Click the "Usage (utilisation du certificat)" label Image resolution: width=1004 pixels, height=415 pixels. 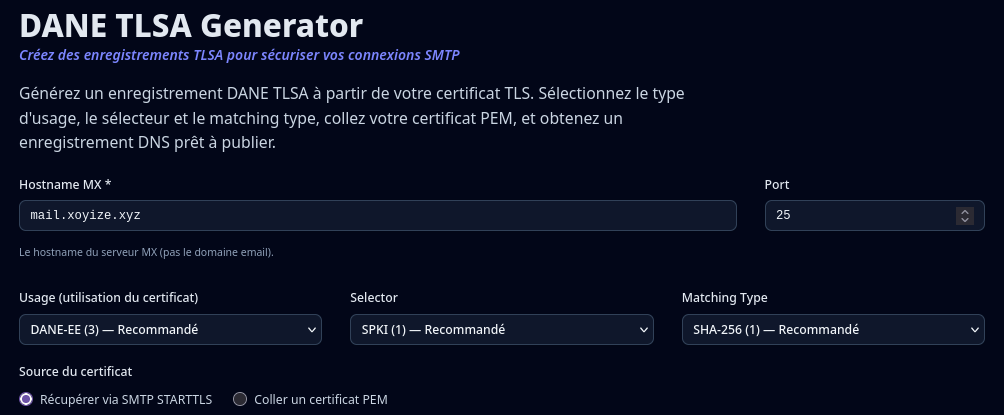[108, 298]
